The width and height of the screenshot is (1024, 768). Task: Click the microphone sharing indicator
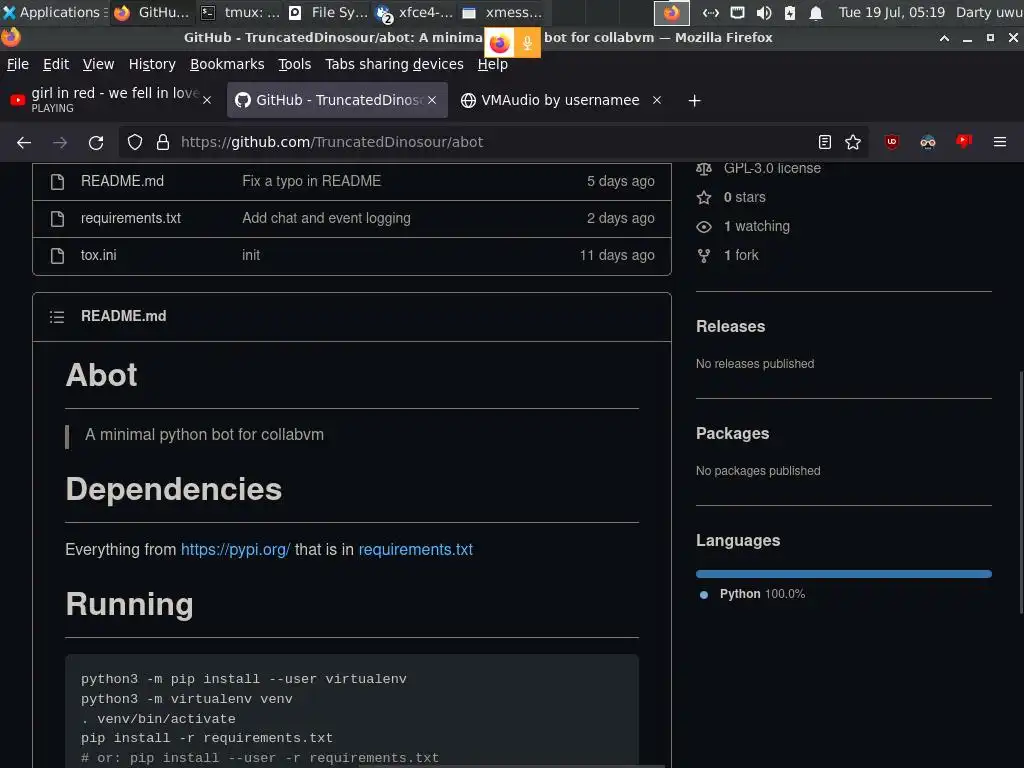(527, 43)
